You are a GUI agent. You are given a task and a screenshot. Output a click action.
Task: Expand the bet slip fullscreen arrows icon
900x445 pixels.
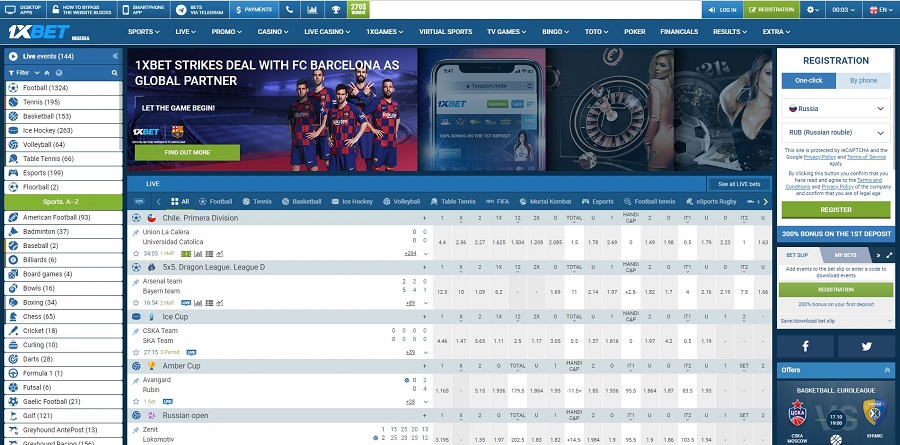(889, 255)
